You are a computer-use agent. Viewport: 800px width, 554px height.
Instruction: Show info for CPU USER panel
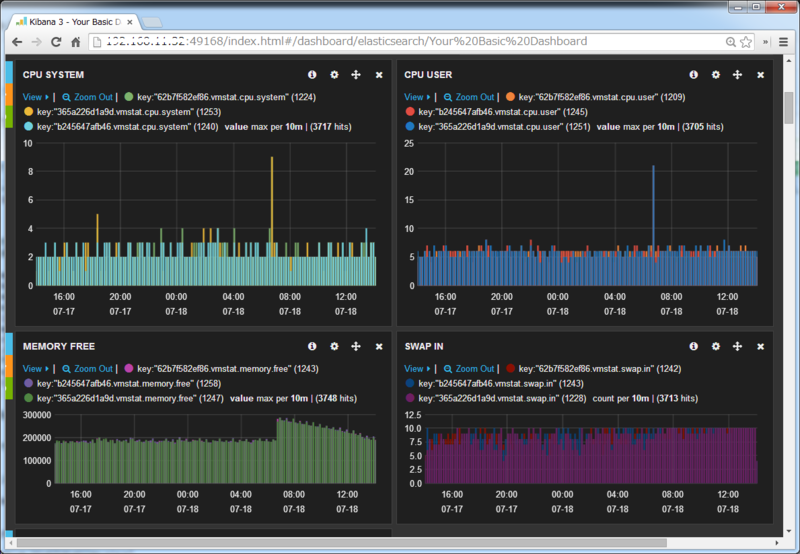pos(693,74)
